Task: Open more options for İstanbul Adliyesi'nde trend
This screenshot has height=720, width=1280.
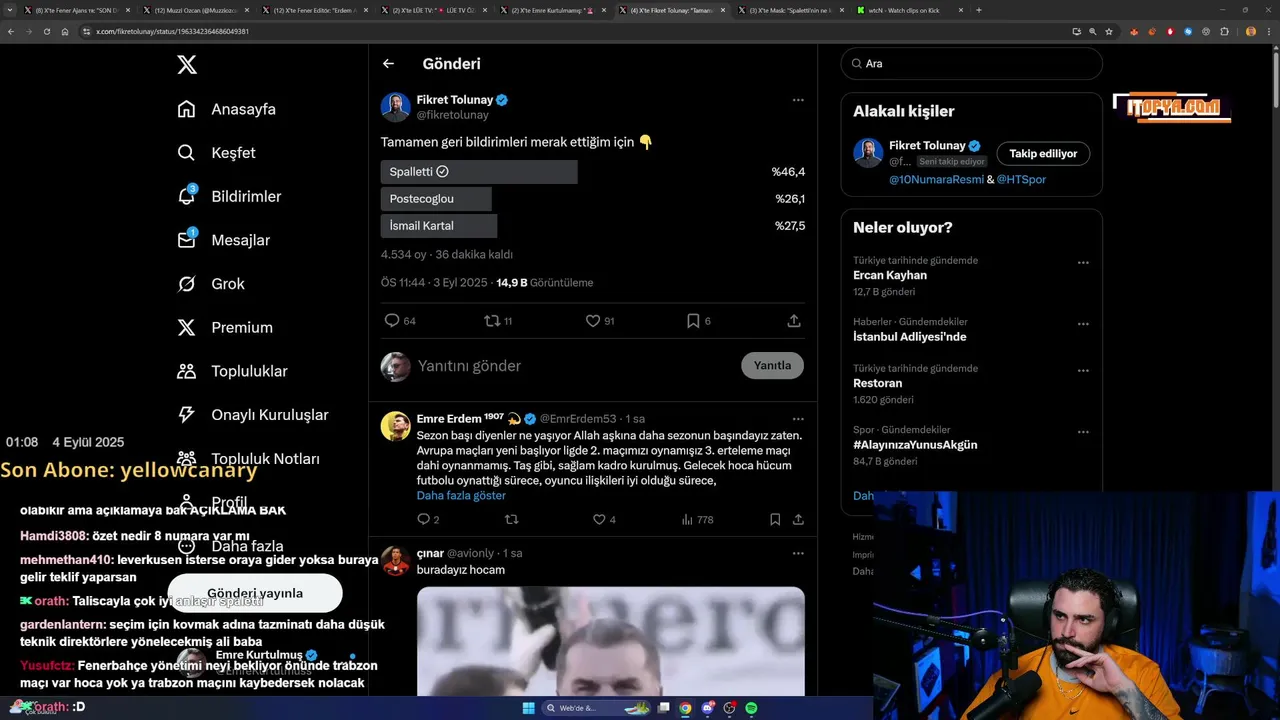Action: pyautogui.click(x=1083, y=324)
